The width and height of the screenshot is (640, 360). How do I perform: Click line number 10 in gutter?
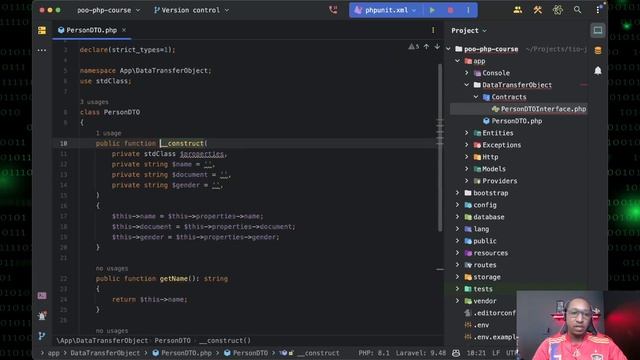(64, 143)
